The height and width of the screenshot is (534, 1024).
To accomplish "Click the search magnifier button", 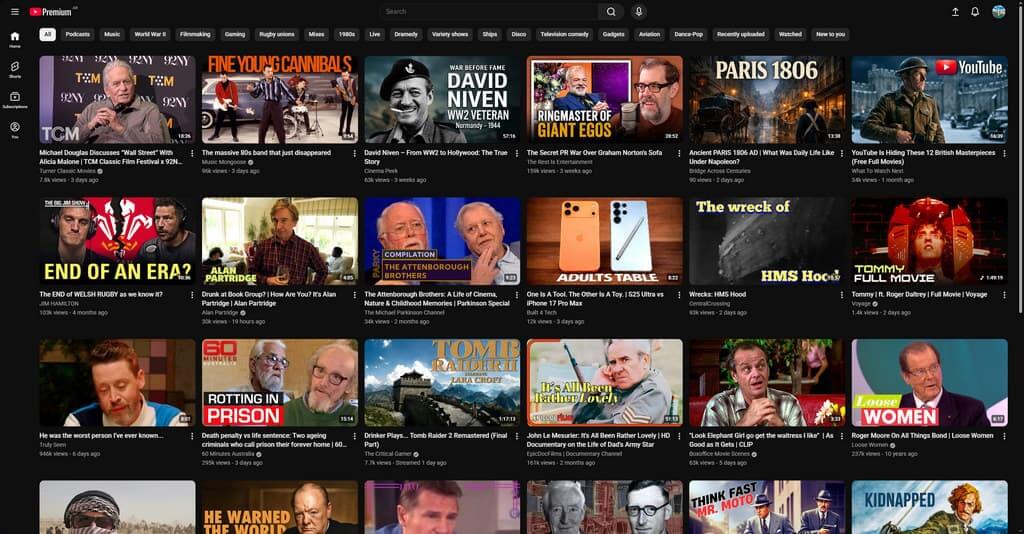I will click(611, 12).
